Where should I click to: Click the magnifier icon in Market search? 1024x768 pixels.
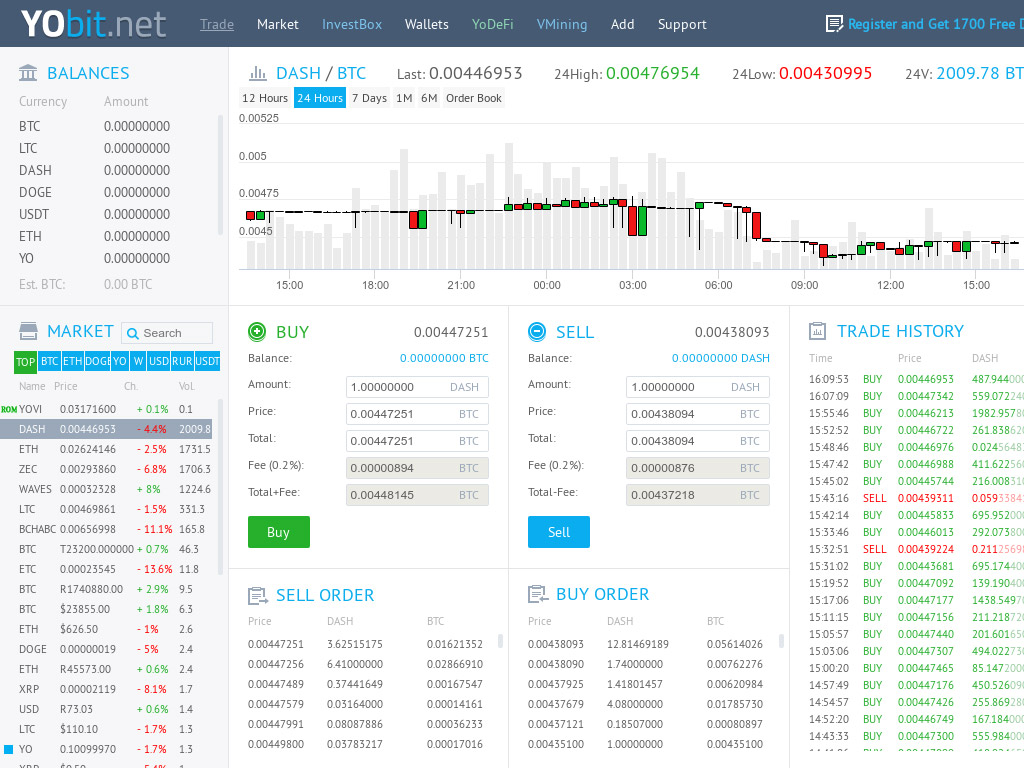[x=133, y=334]
